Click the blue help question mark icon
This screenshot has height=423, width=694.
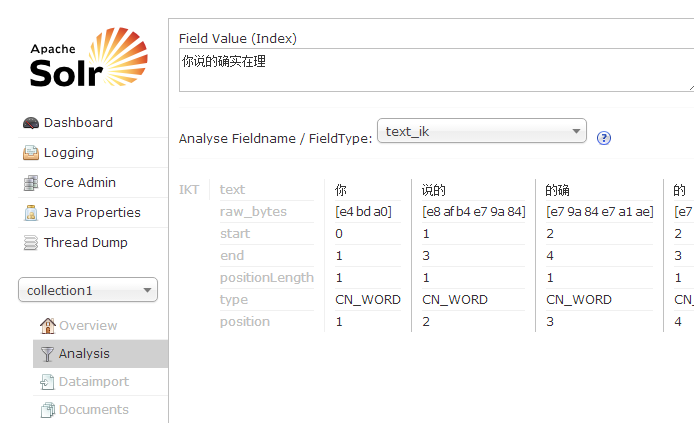[604, 138]
